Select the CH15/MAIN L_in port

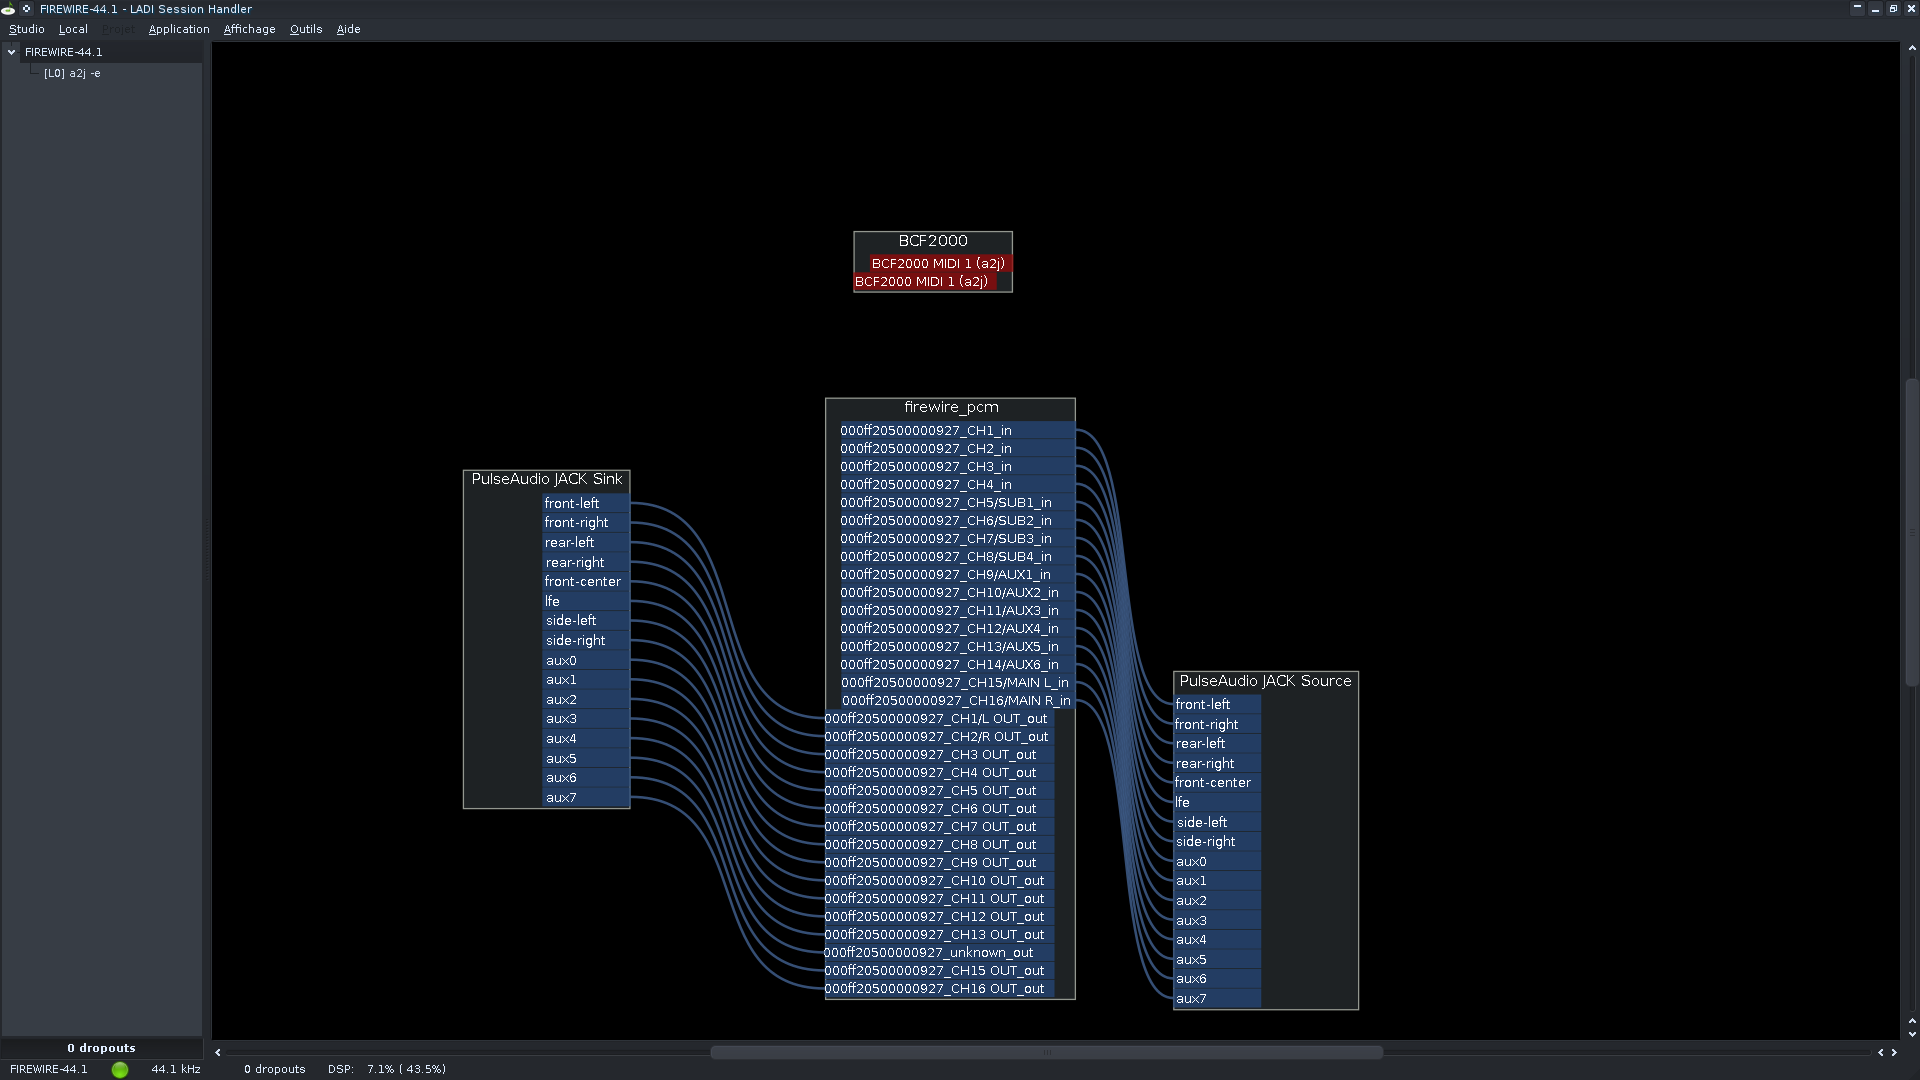tap(955, 683)
